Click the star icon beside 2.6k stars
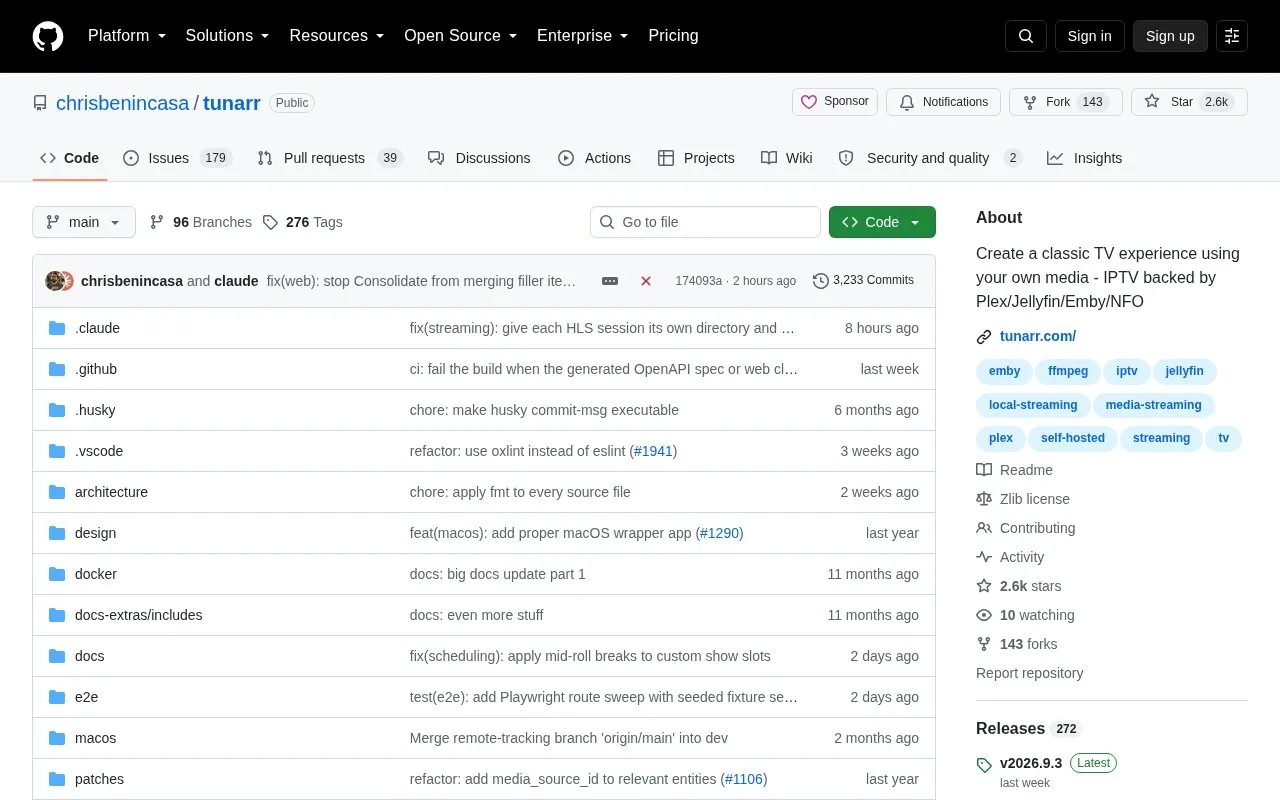Image resolution: width=1280 pixels, height=800 pixels. coord(984,586)
